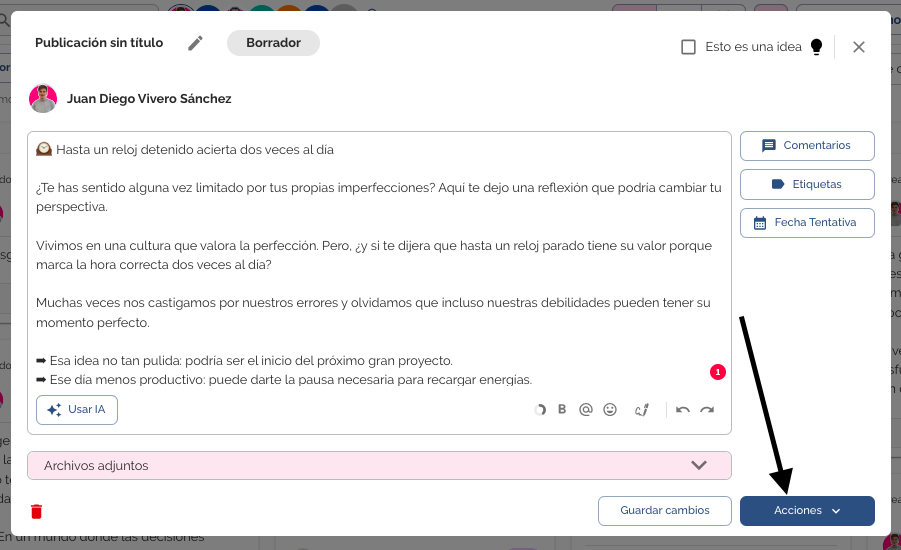Image resolution: width=901 pixels, height=550 pixels.
Task: Check the 'Esto es una idea' checkbox
Action: [x=688, y=47]
